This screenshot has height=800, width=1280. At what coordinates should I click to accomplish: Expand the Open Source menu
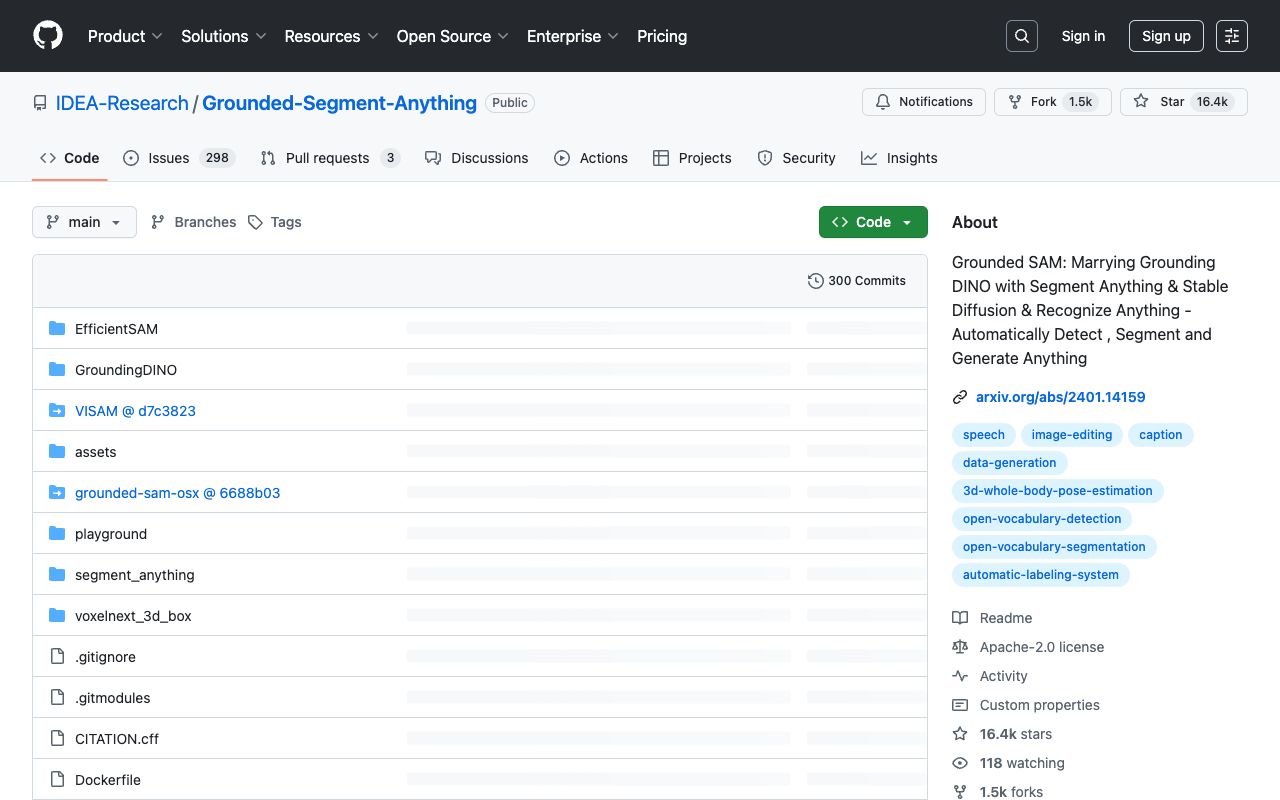(x=453, y=36)
